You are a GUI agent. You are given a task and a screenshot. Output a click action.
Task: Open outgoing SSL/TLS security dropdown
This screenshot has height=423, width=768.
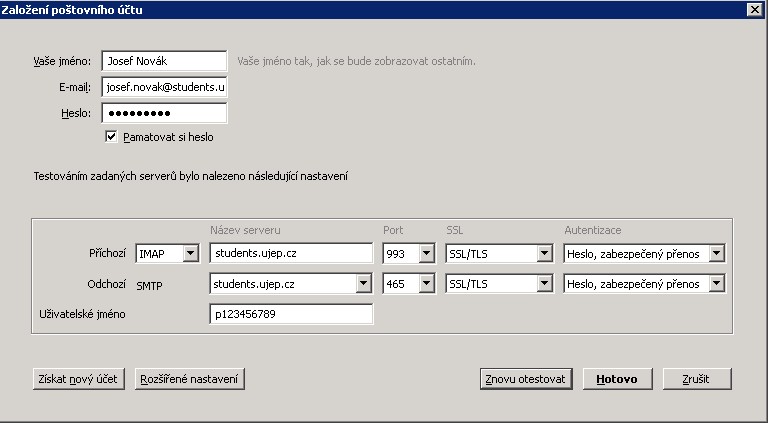544,284
